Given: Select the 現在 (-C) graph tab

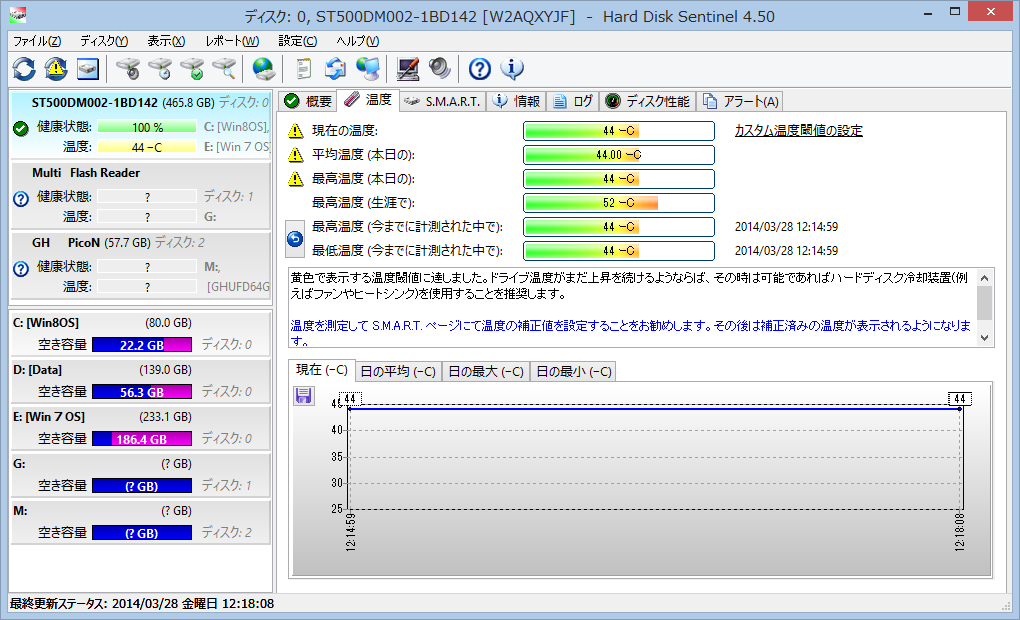Looking at the screenshot, I should coord(322,370).
